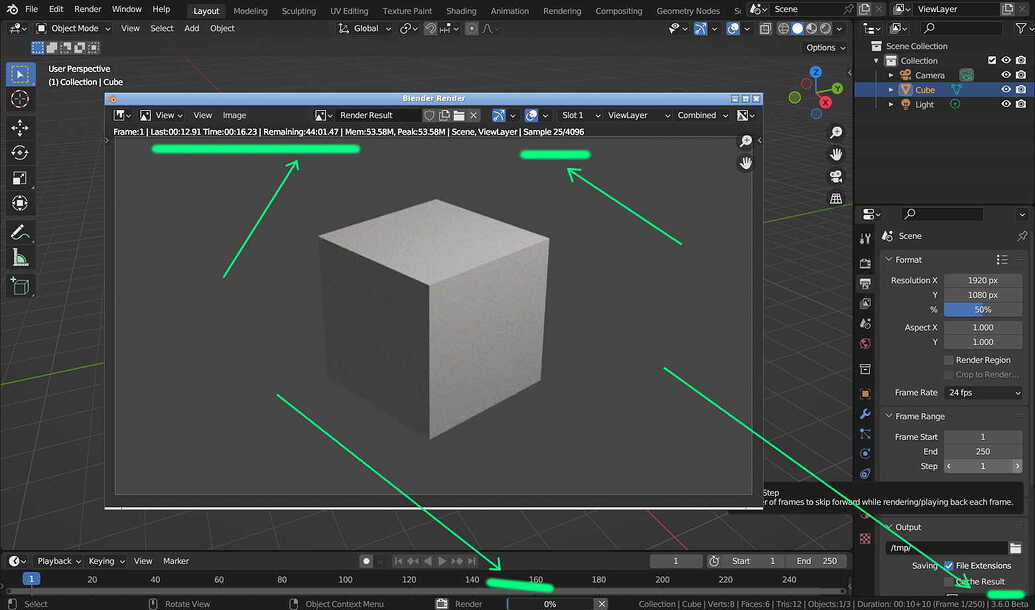The image size is (1035, 610).
Task: Toggle Cache Result checkbox
Action: click(x=949, y=582)
